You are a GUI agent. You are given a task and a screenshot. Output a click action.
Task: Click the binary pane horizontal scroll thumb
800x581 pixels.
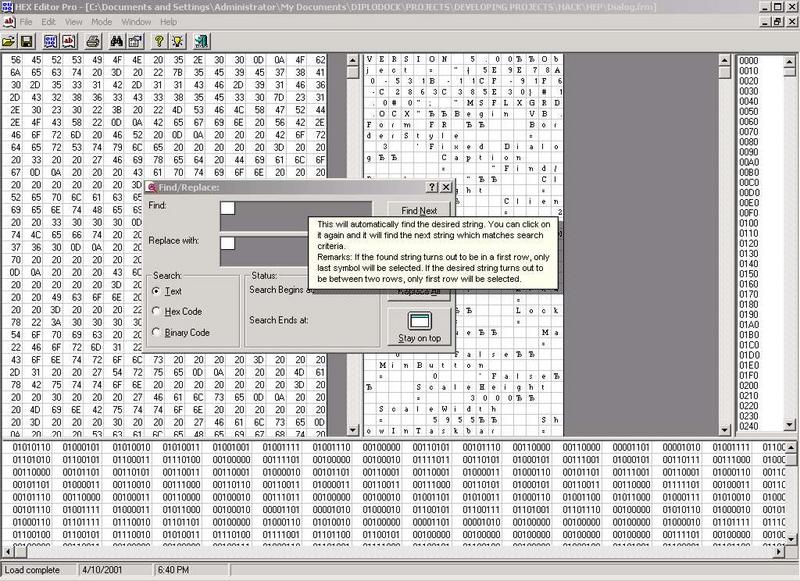pos(20,551)
